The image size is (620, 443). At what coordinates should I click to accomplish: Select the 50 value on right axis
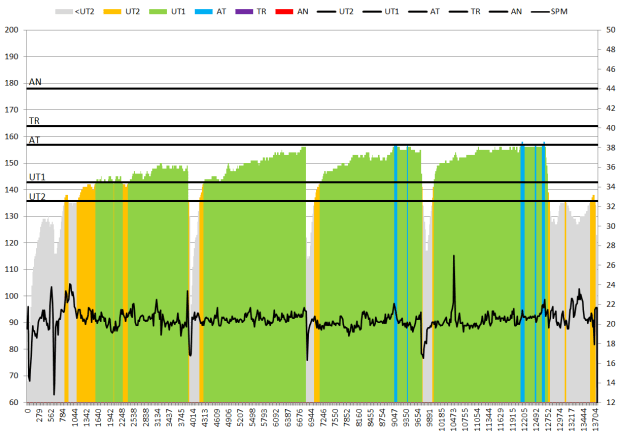[607, 30]
